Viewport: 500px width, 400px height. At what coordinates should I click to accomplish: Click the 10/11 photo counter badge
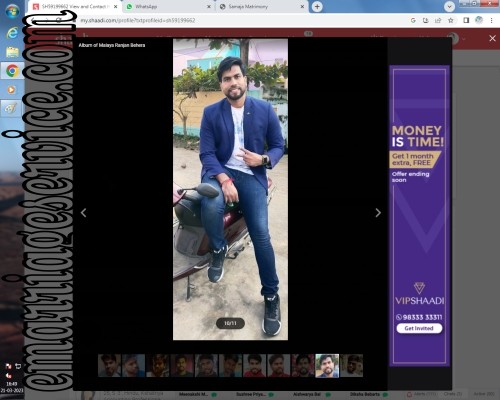click(230, 323)
